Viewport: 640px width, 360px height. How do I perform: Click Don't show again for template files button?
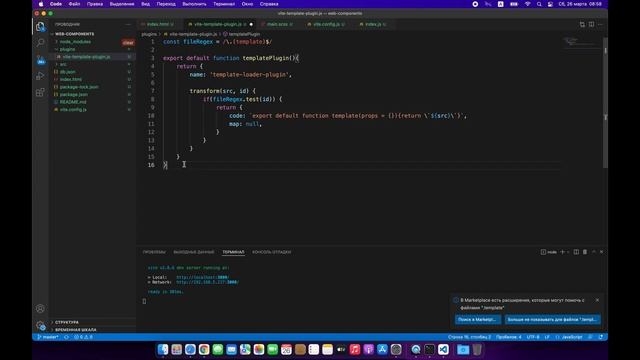(x=552, y=320)
